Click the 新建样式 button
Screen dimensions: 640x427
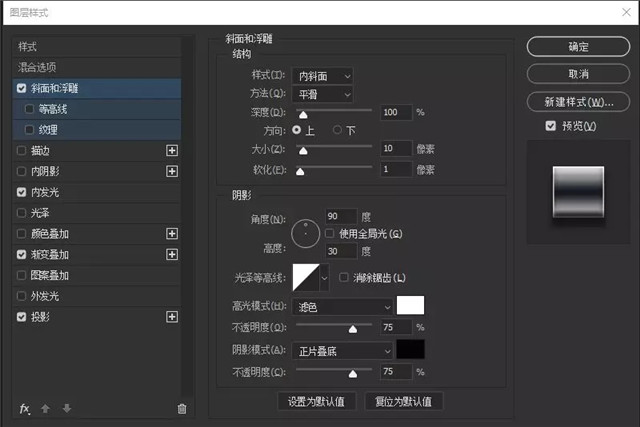(x=578, y=102)
